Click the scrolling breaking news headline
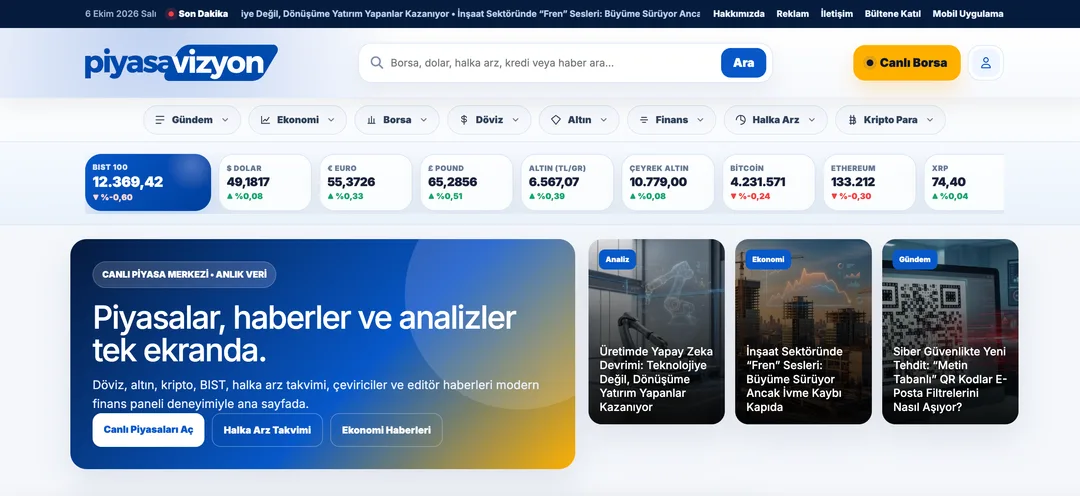 (x=470, y=14)
